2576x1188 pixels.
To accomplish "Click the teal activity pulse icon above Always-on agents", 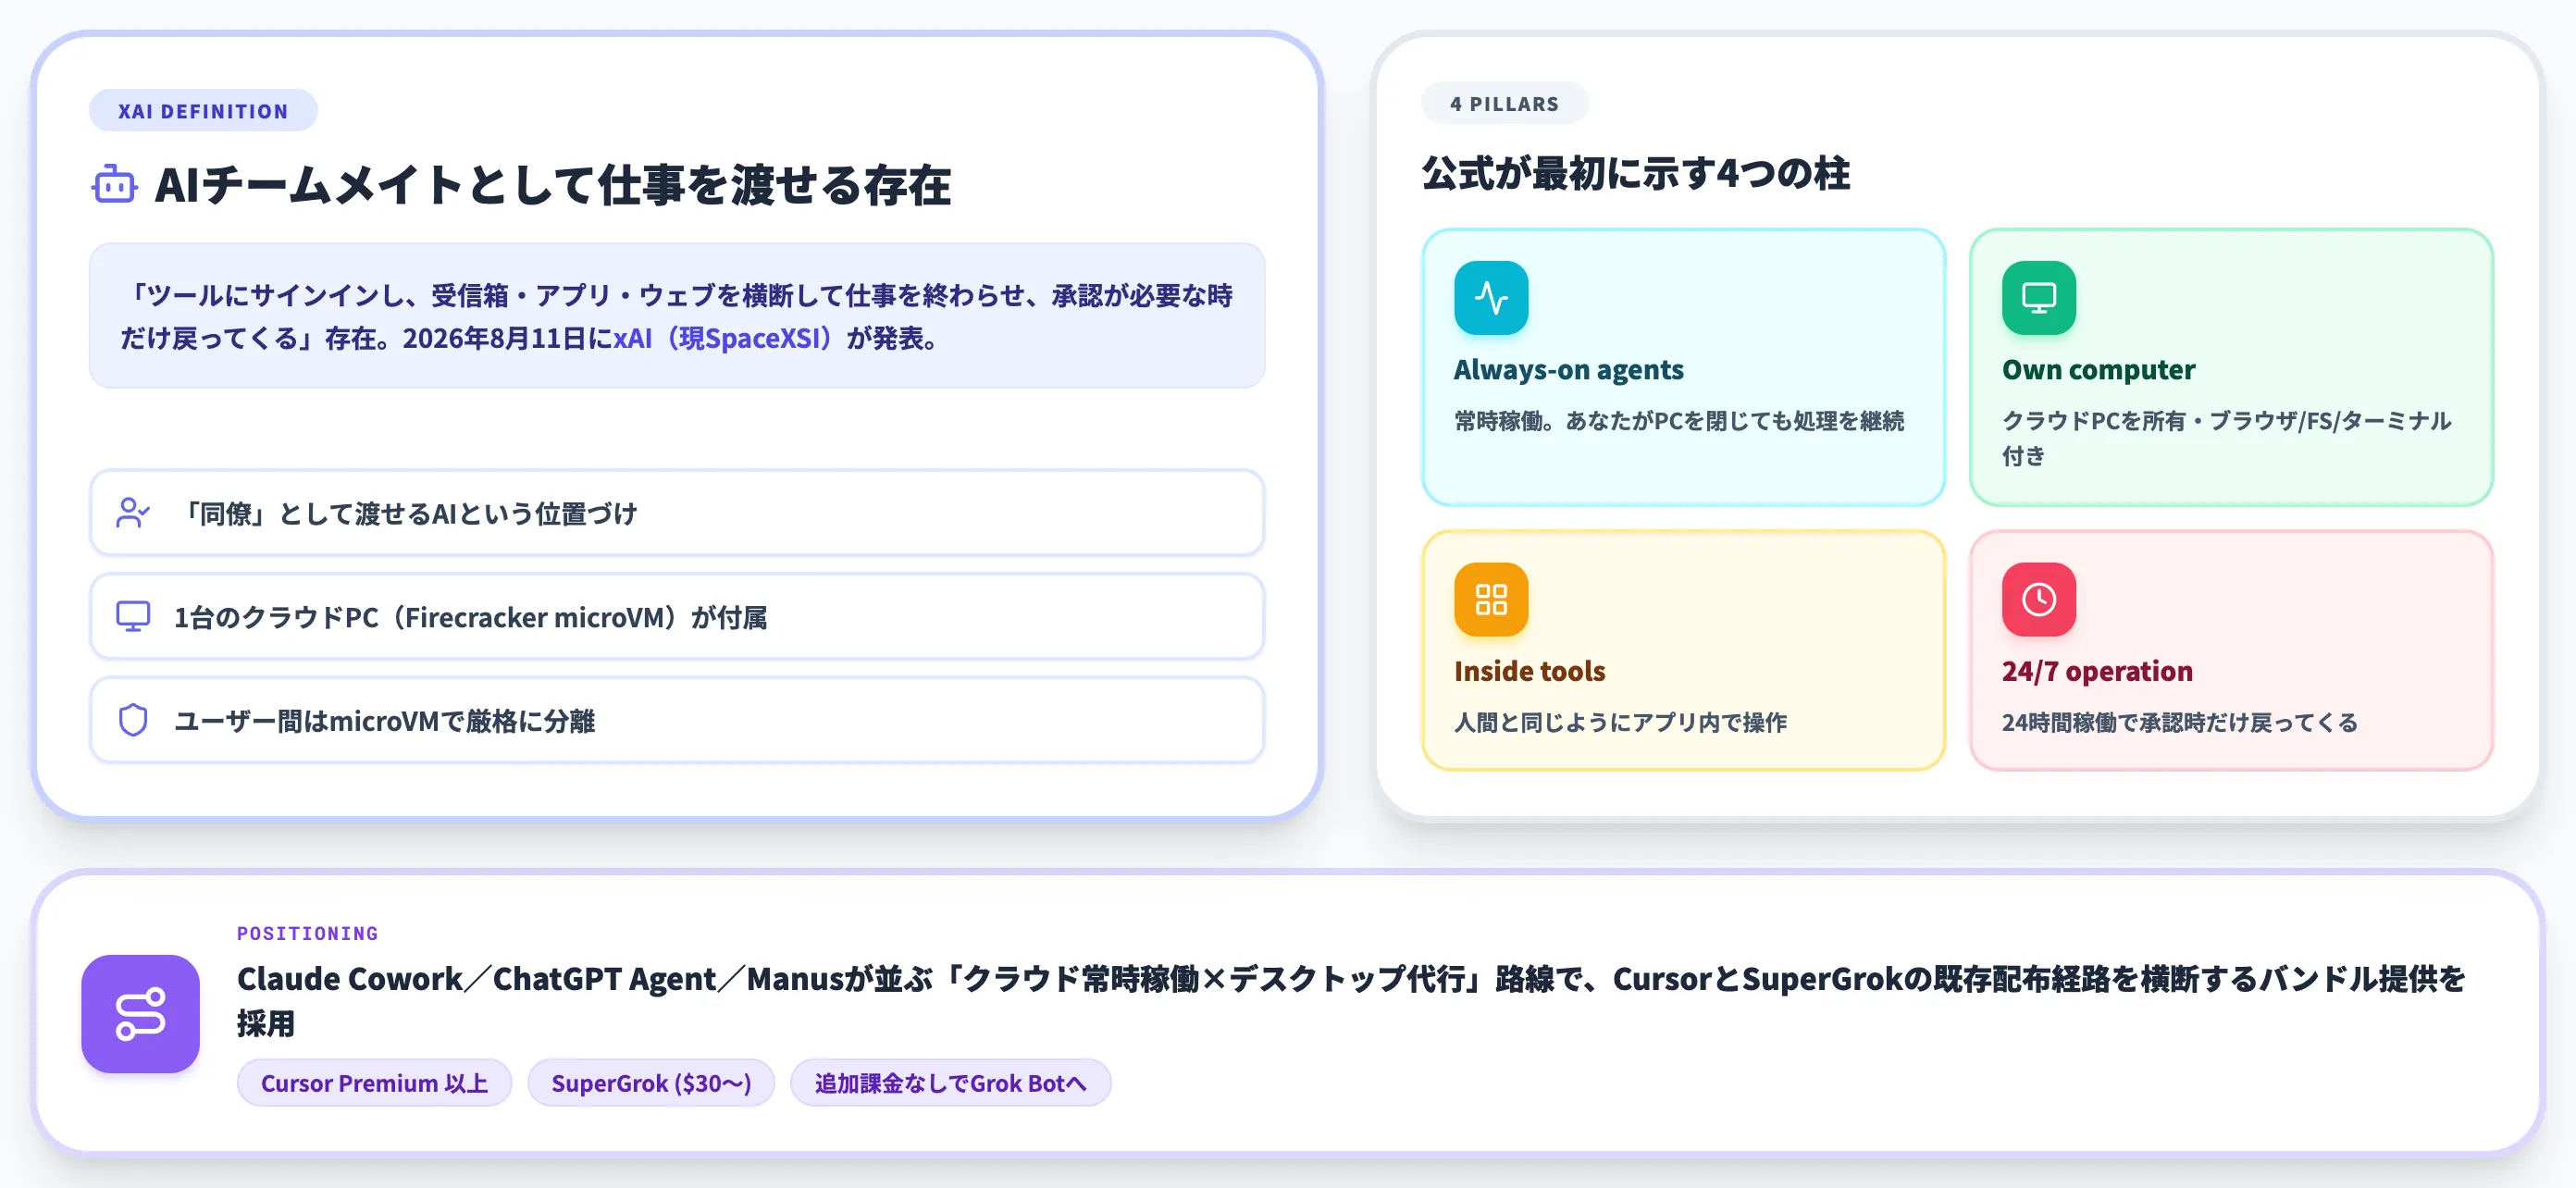I will [x=1491, y=298].
